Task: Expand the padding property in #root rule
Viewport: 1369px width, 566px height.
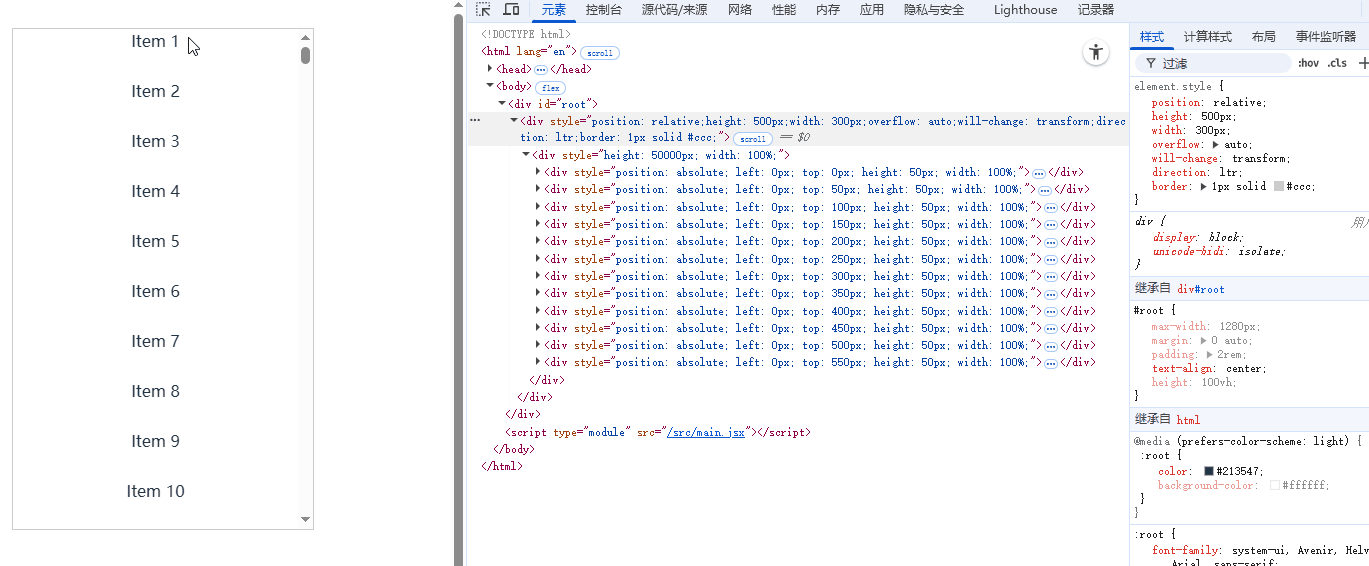Action: click(x=1210, y=355)
